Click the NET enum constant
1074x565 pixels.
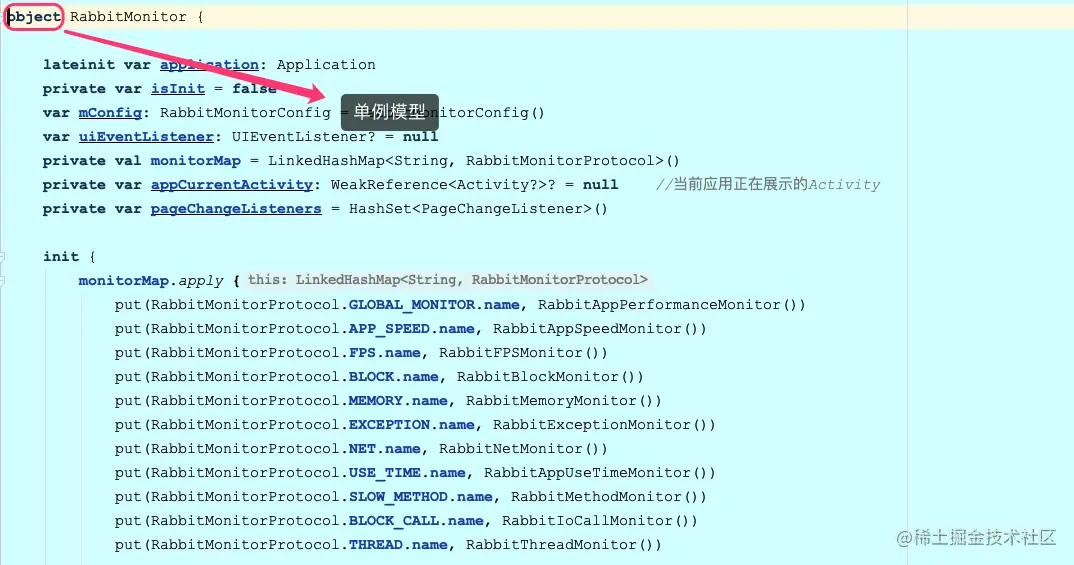pyautogui.click(x=362, y=448)
